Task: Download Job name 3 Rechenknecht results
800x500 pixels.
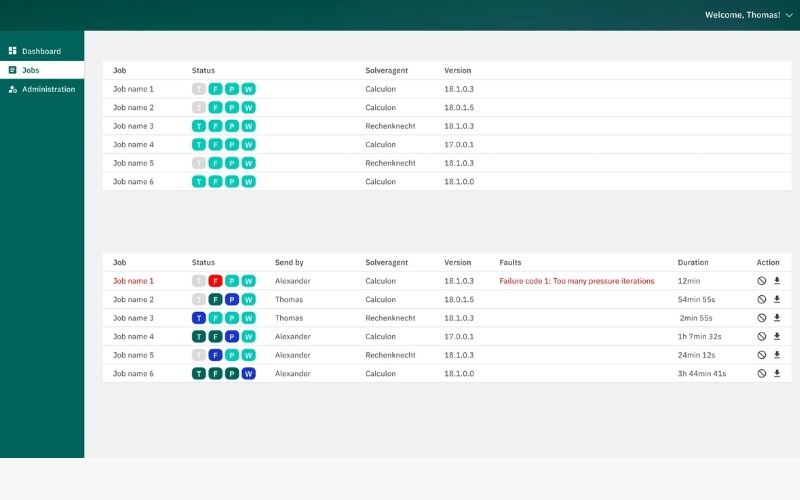Action: [777, 318]
